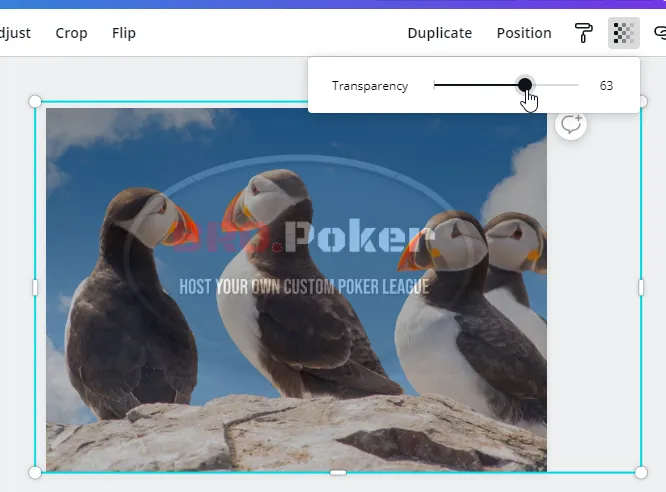The width and height of the screenshot is (666, 492).
Task: Toggle the Transparency checkerboard icon
Action: pyautogui.click(x=624, y=33)
